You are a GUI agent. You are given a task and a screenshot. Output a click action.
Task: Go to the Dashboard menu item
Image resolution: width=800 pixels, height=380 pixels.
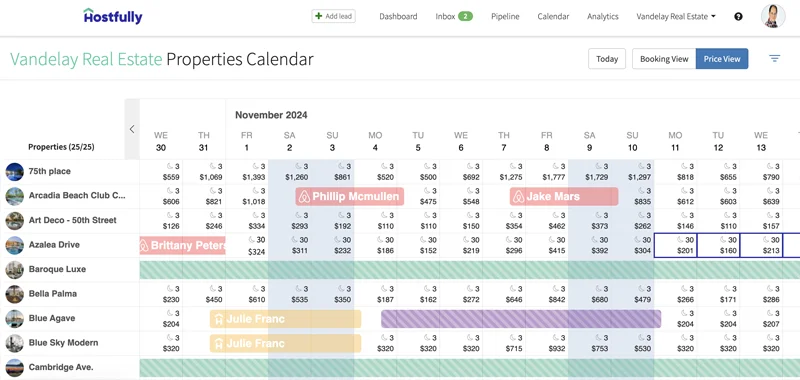coord(398,16)
